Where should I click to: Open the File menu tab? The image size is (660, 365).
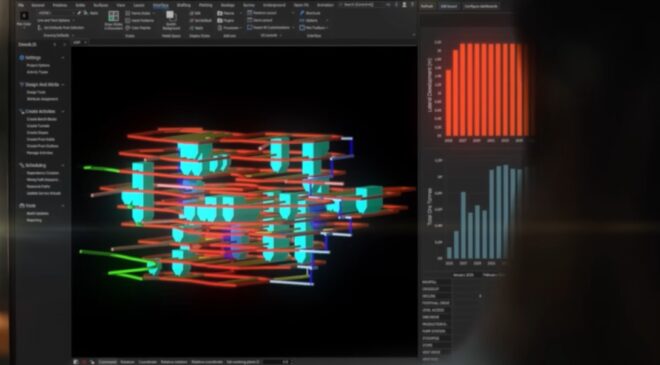tap(21, 5)
